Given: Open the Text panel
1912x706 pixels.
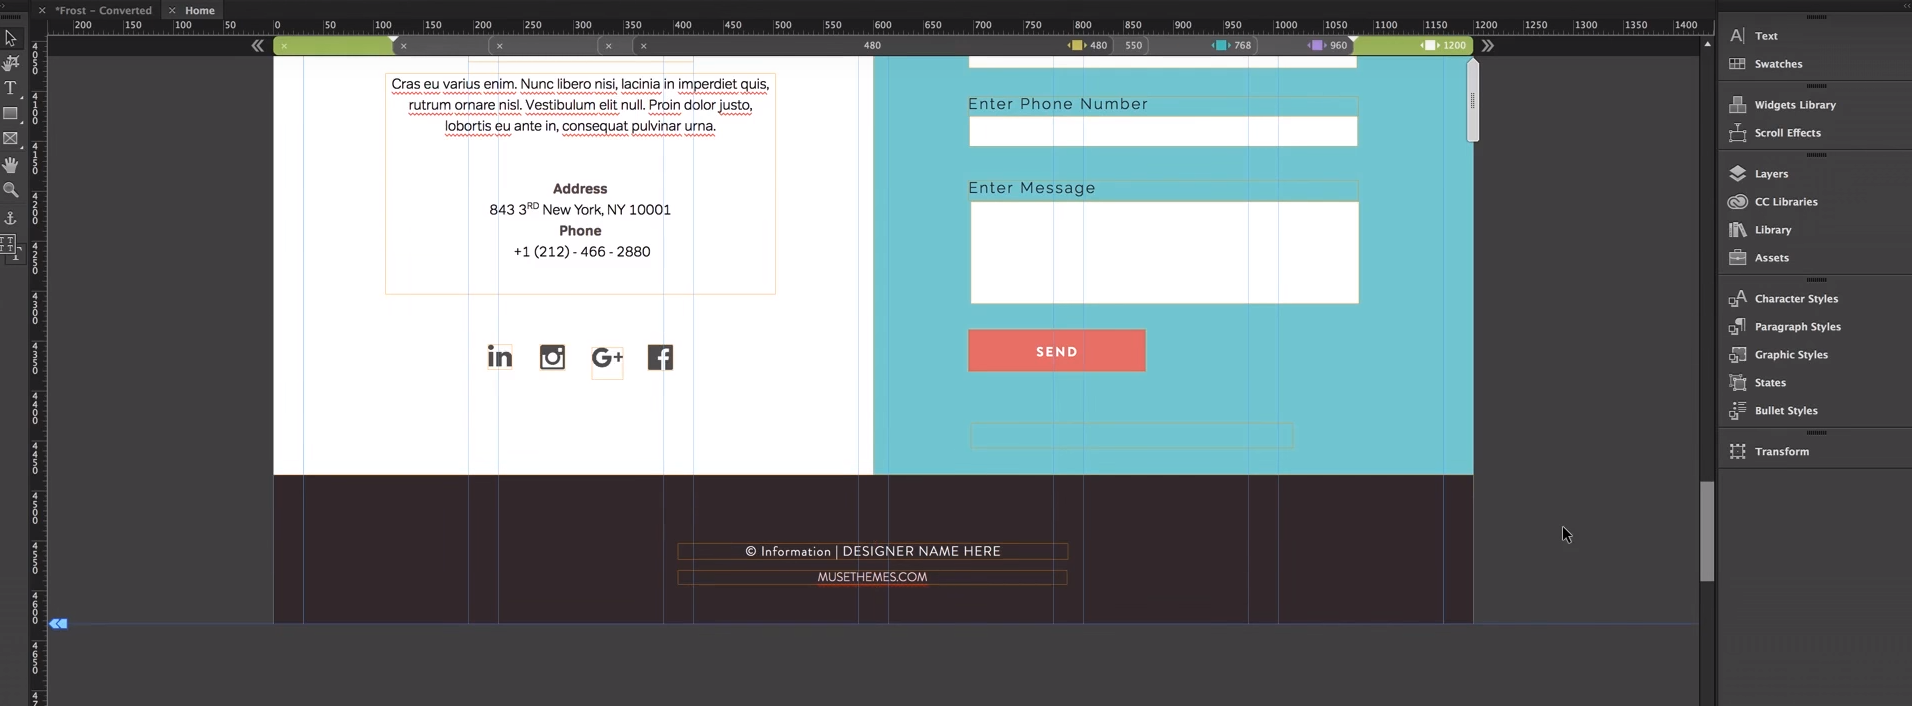Looking at the screenshot, I should [1766, 36].
